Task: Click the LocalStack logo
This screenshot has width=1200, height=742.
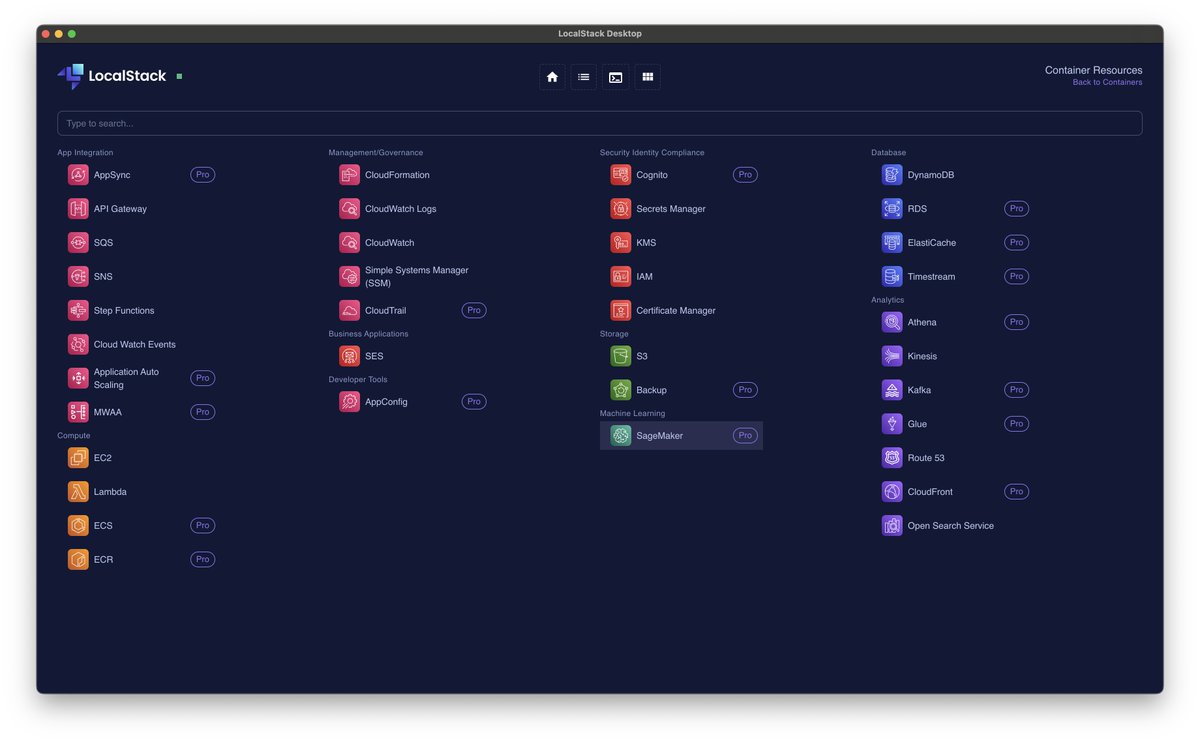Action: 112,76
